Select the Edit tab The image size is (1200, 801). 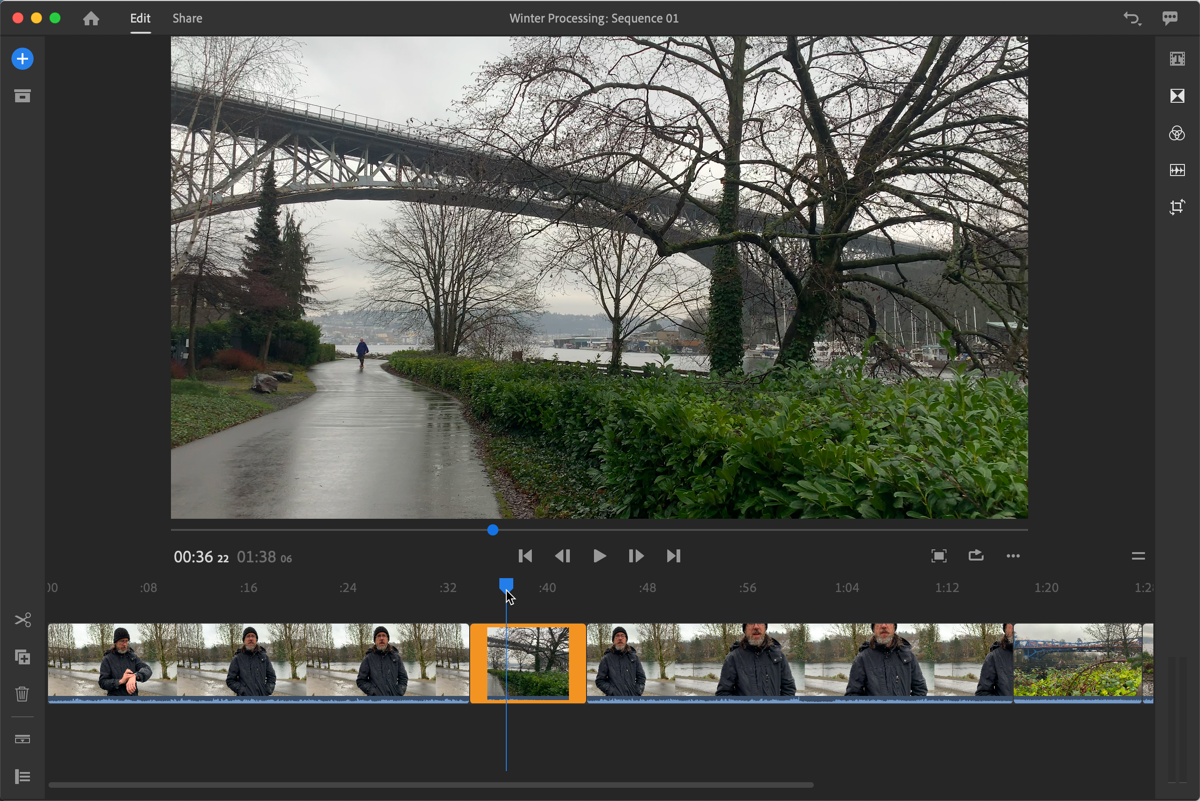point(140,18)
